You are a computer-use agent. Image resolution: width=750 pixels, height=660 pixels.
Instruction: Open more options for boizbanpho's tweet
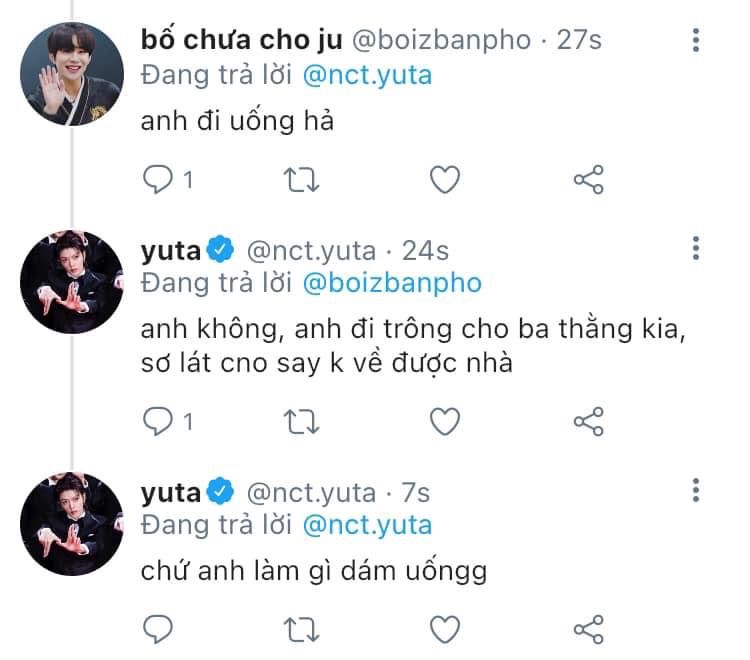click(x=696, y=42)
